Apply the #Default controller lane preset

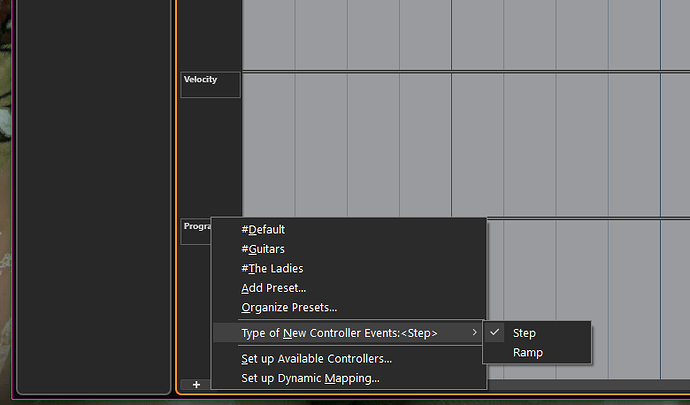pos(263,229)
